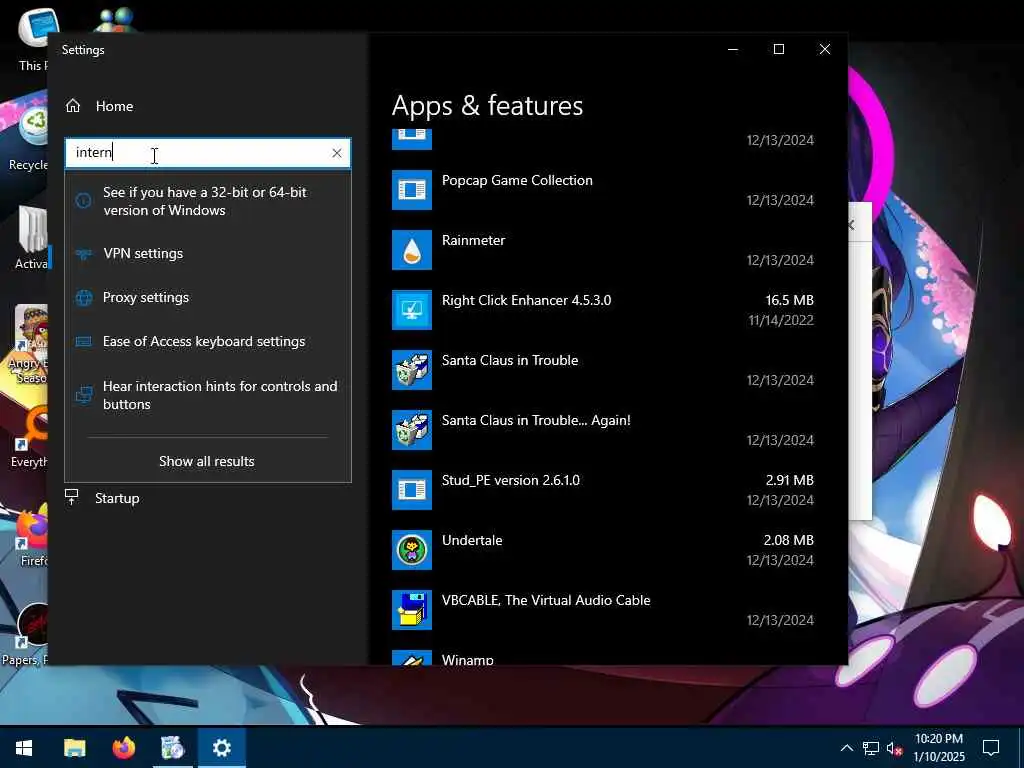The width and height of the screenshot is (1024, 768).
Task: Open 32-bit or 64-bit Windows version result
Action: tap(208, 201)
